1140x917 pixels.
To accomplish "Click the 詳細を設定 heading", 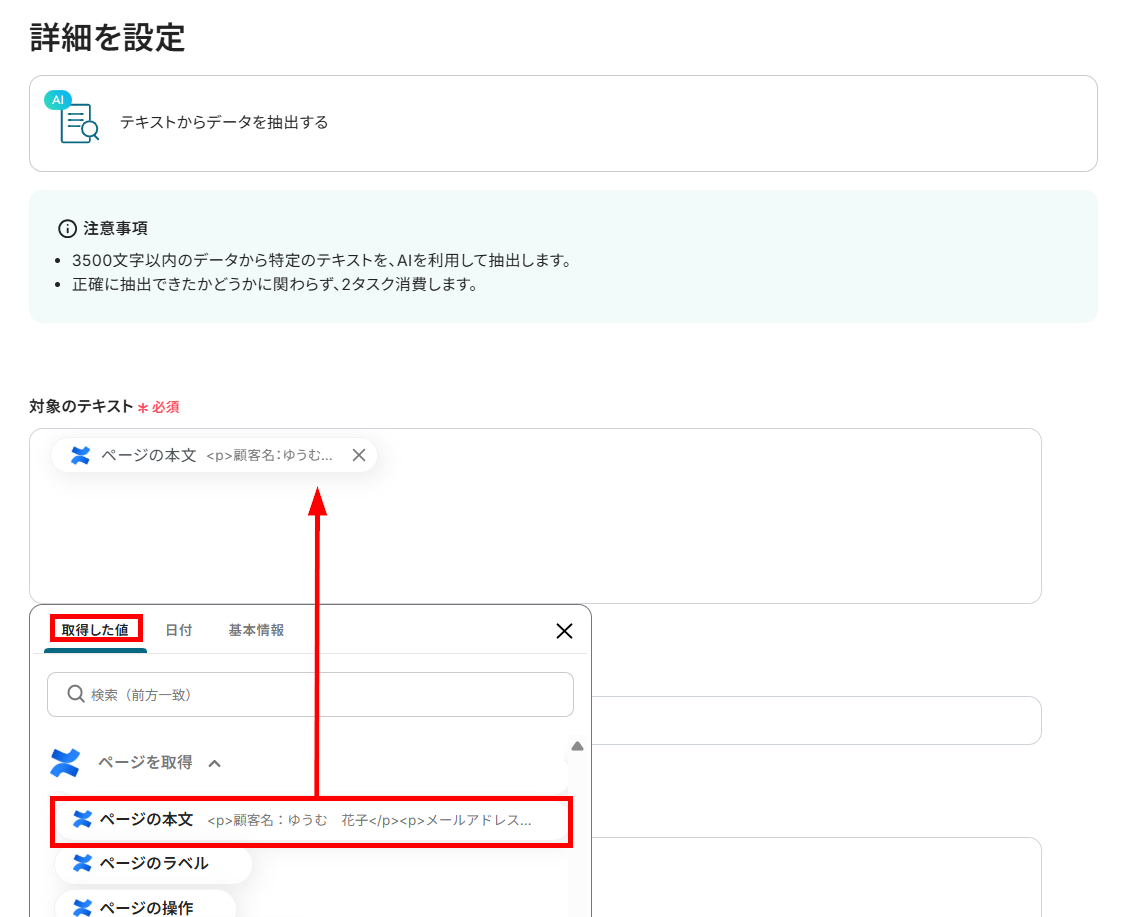I will [x=107, y=37].
